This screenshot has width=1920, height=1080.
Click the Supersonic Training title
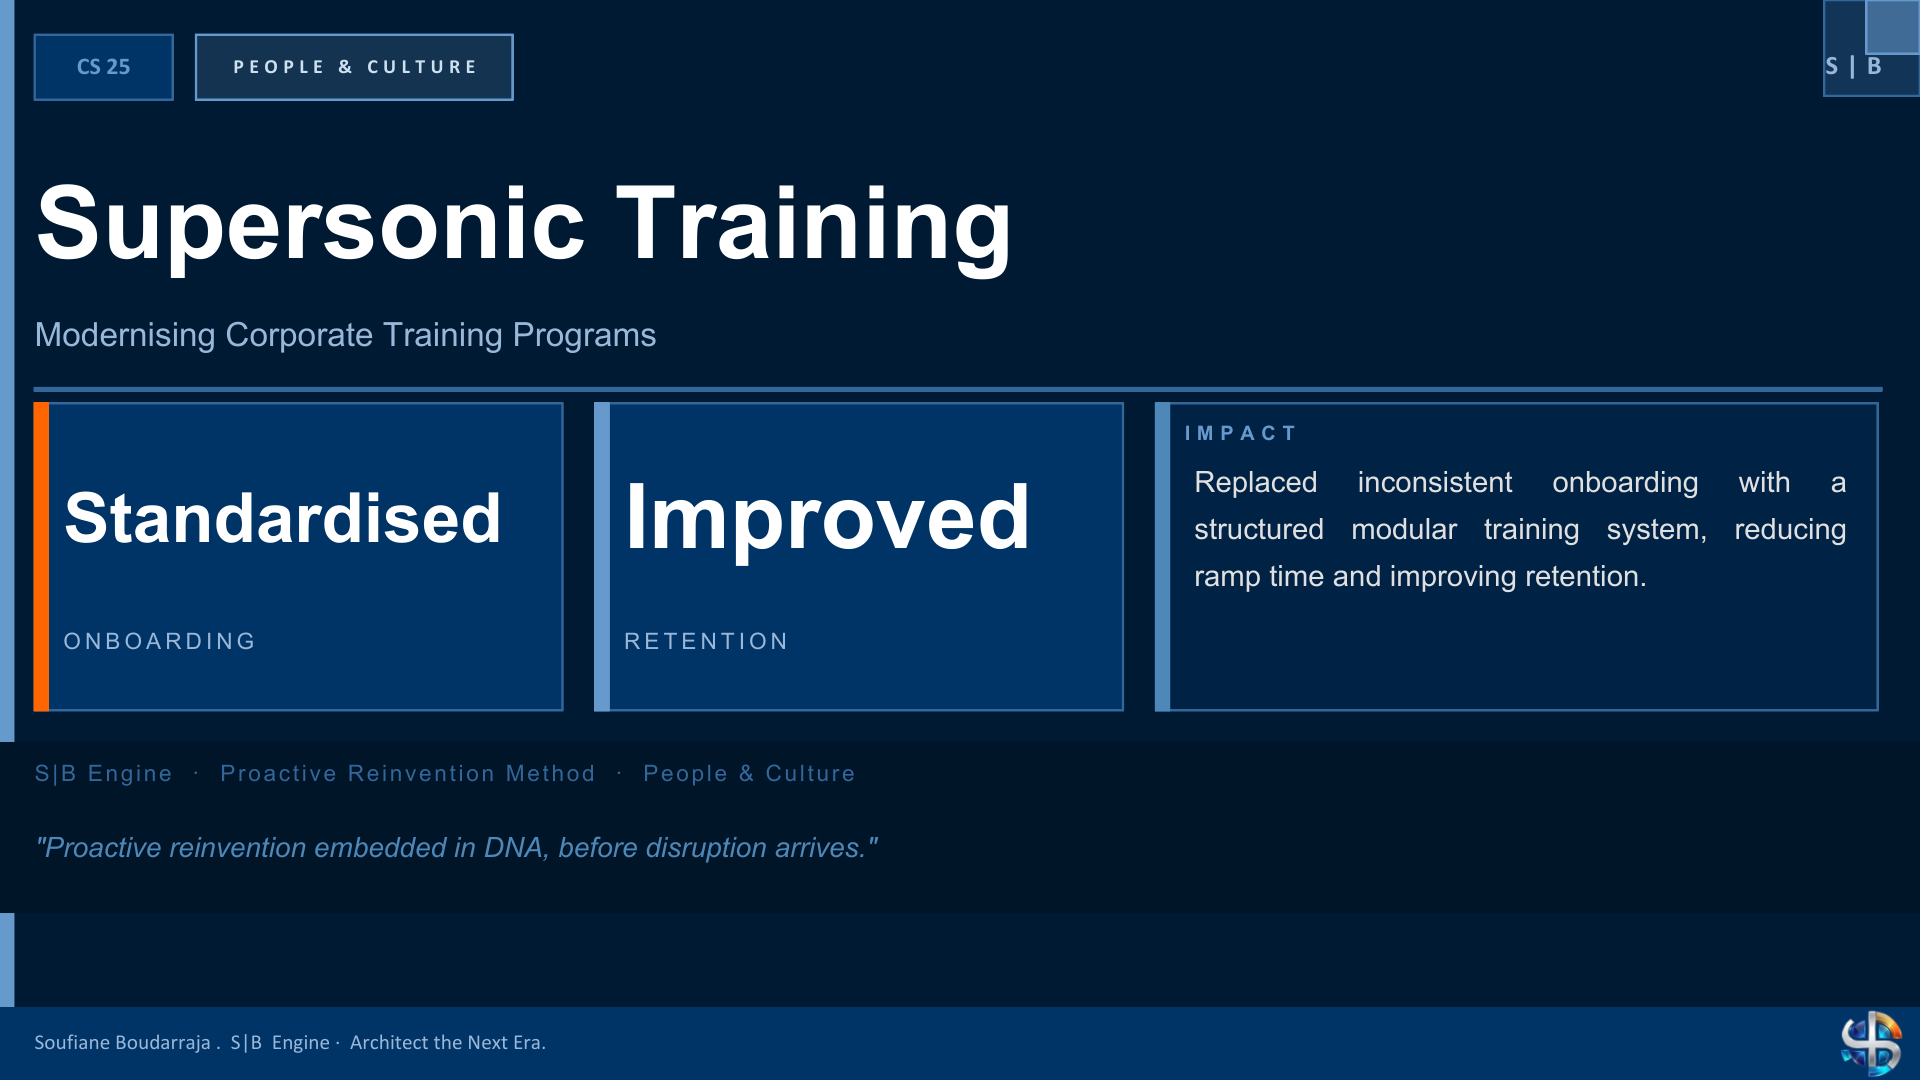524,224
